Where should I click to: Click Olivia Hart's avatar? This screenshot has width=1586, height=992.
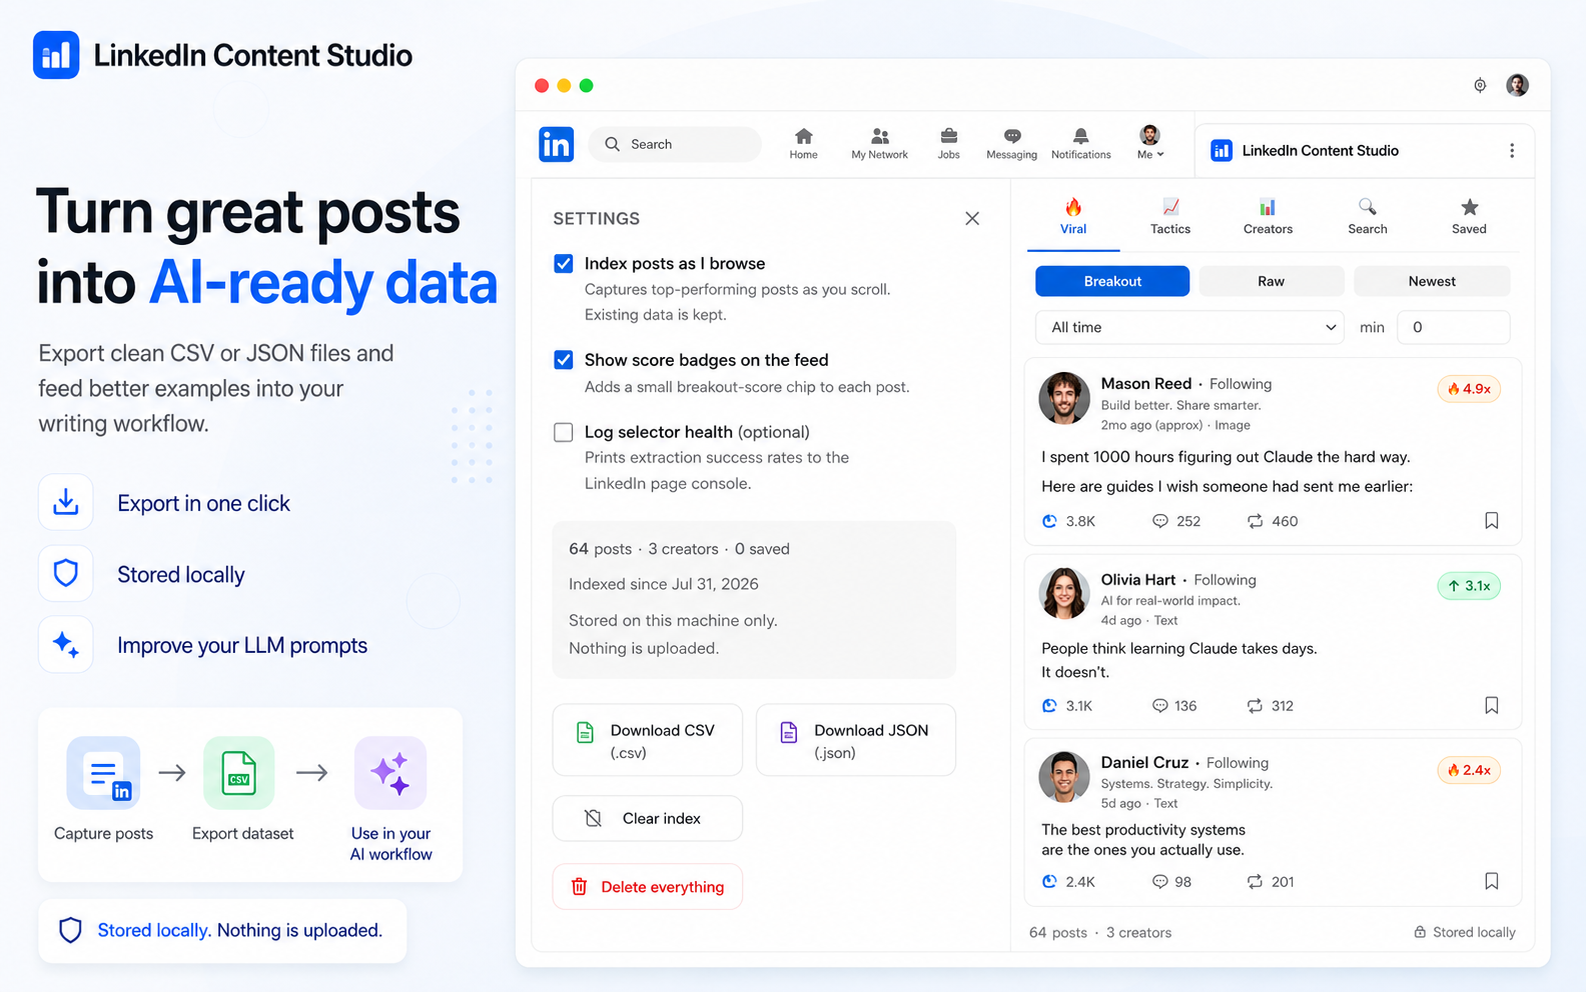point(1064,593)
